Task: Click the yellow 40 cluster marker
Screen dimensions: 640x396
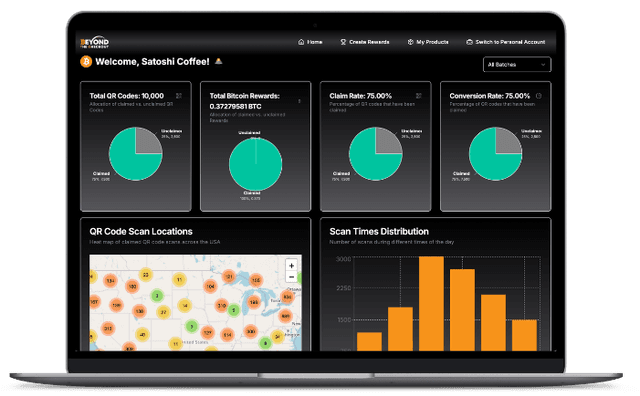Action: click(142, 334)
